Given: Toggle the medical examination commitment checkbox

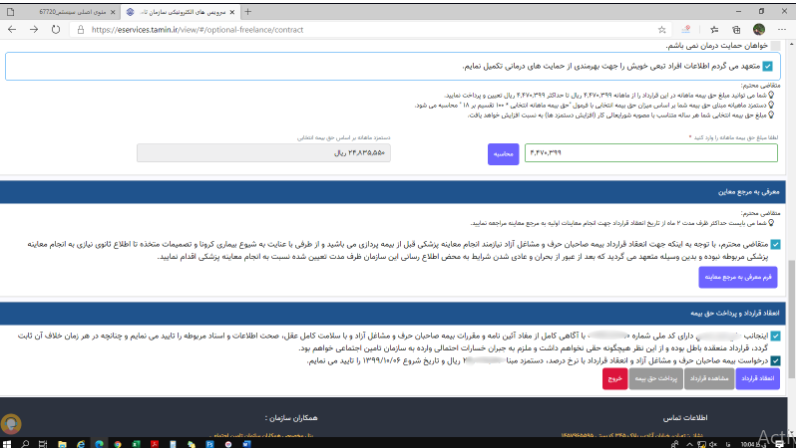Looking at the screenshot, I should 775,244.
